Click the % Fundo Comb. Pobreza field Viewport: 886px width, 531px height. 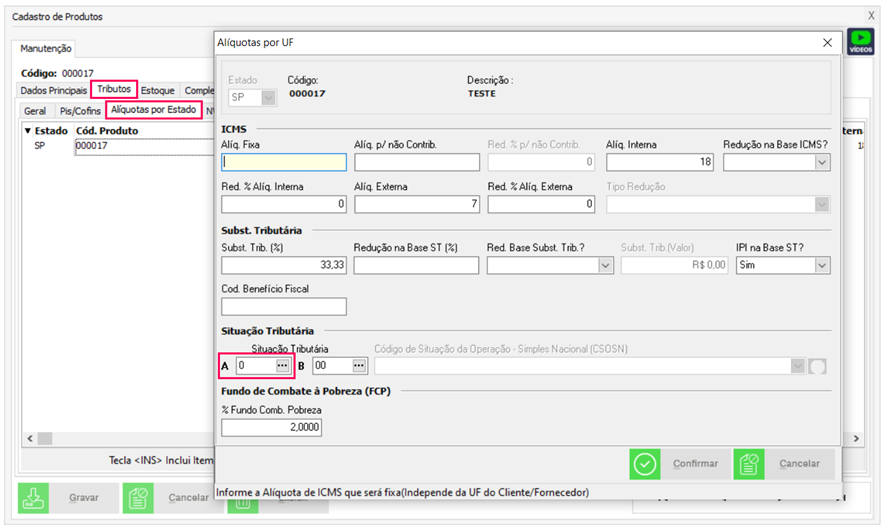pos(271,427)
